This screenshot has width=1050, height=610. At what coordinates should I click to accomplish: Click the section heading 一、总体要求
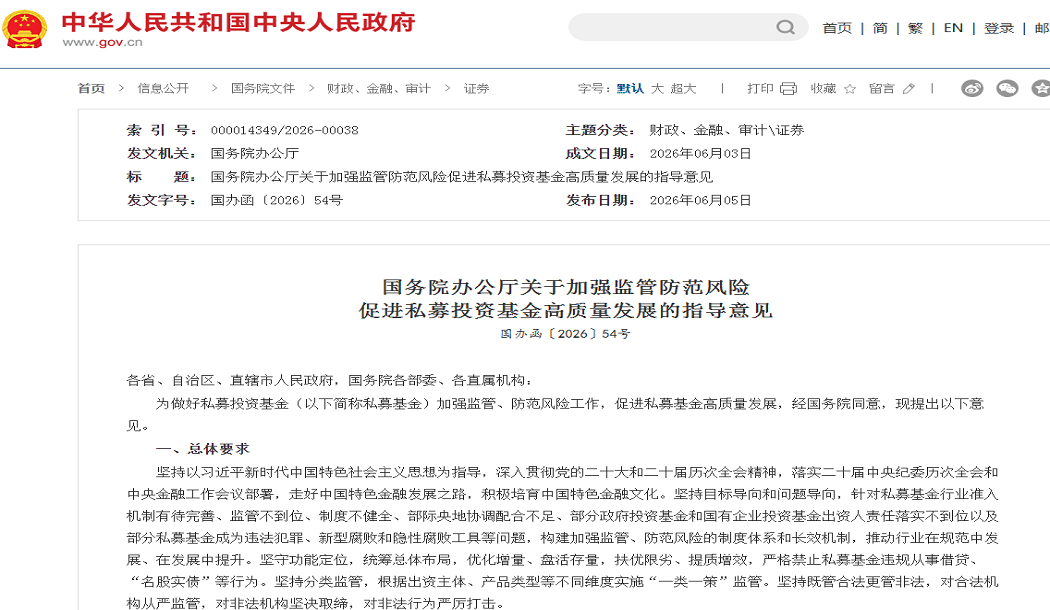tap(202, 449)
